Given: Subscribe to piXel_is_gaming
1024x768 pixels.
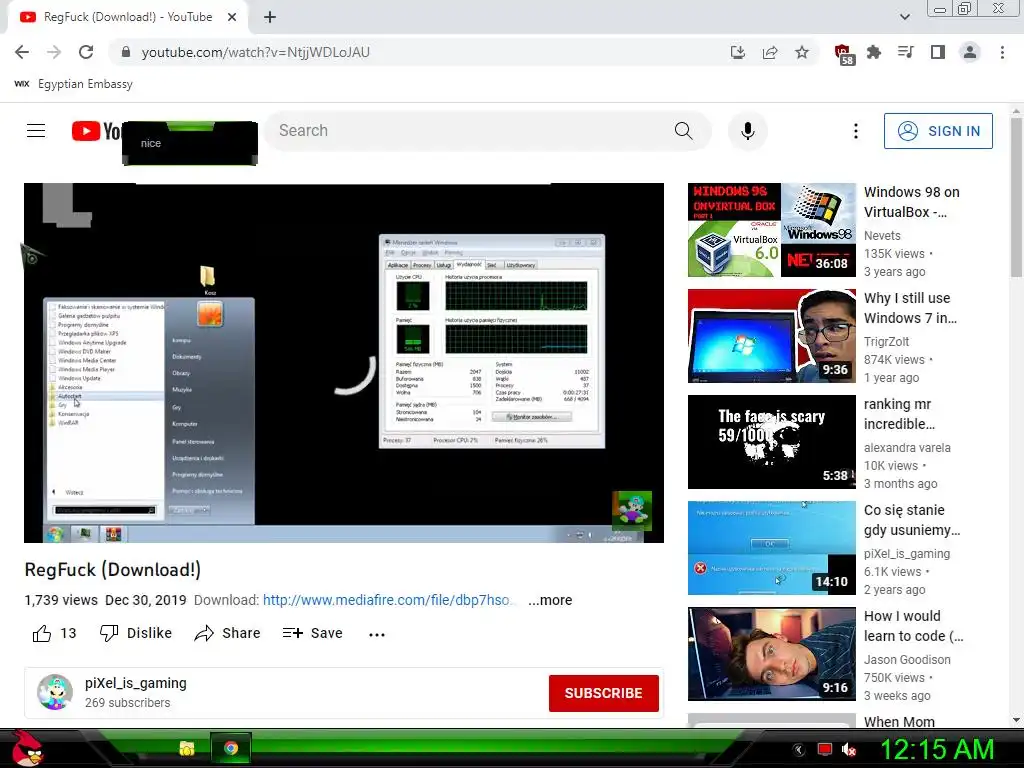Looking at the screenshot, I should click(603, 693).
